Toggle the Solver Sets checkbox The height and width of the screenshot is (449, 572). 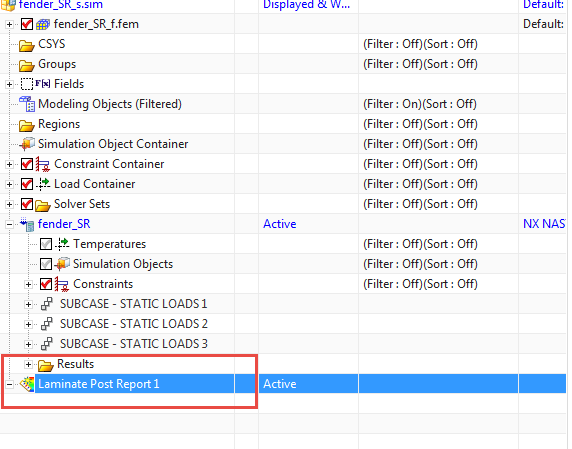tap(27, 204)
